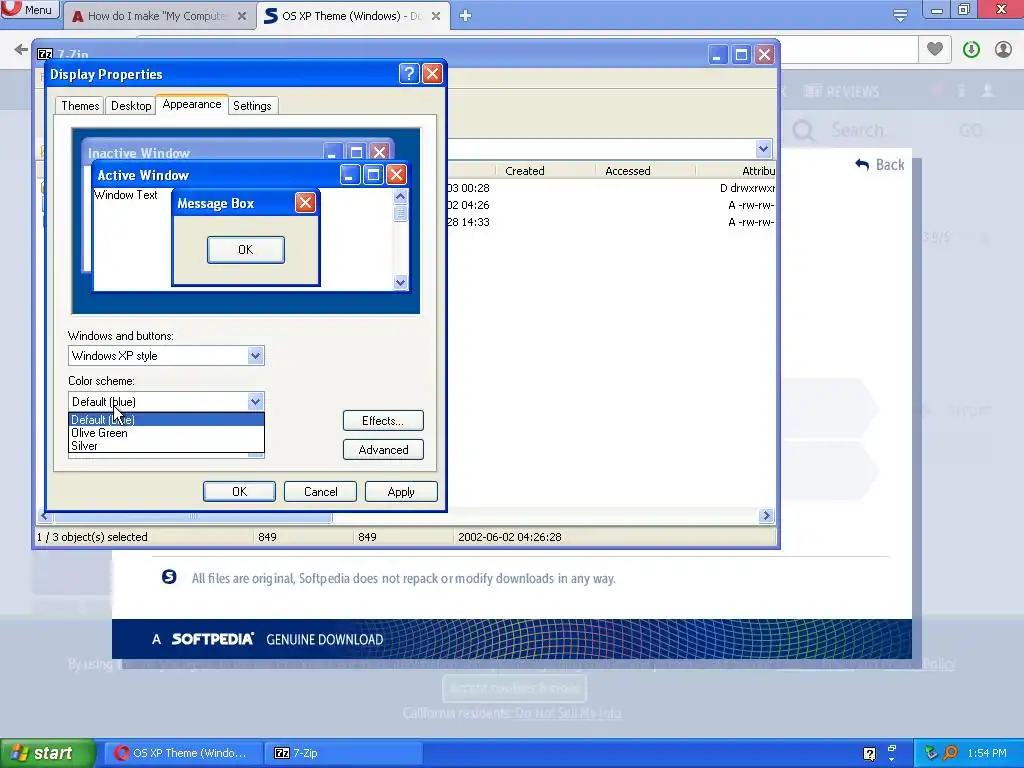Cancel the Display Properties dialog

tap(321, 492)
